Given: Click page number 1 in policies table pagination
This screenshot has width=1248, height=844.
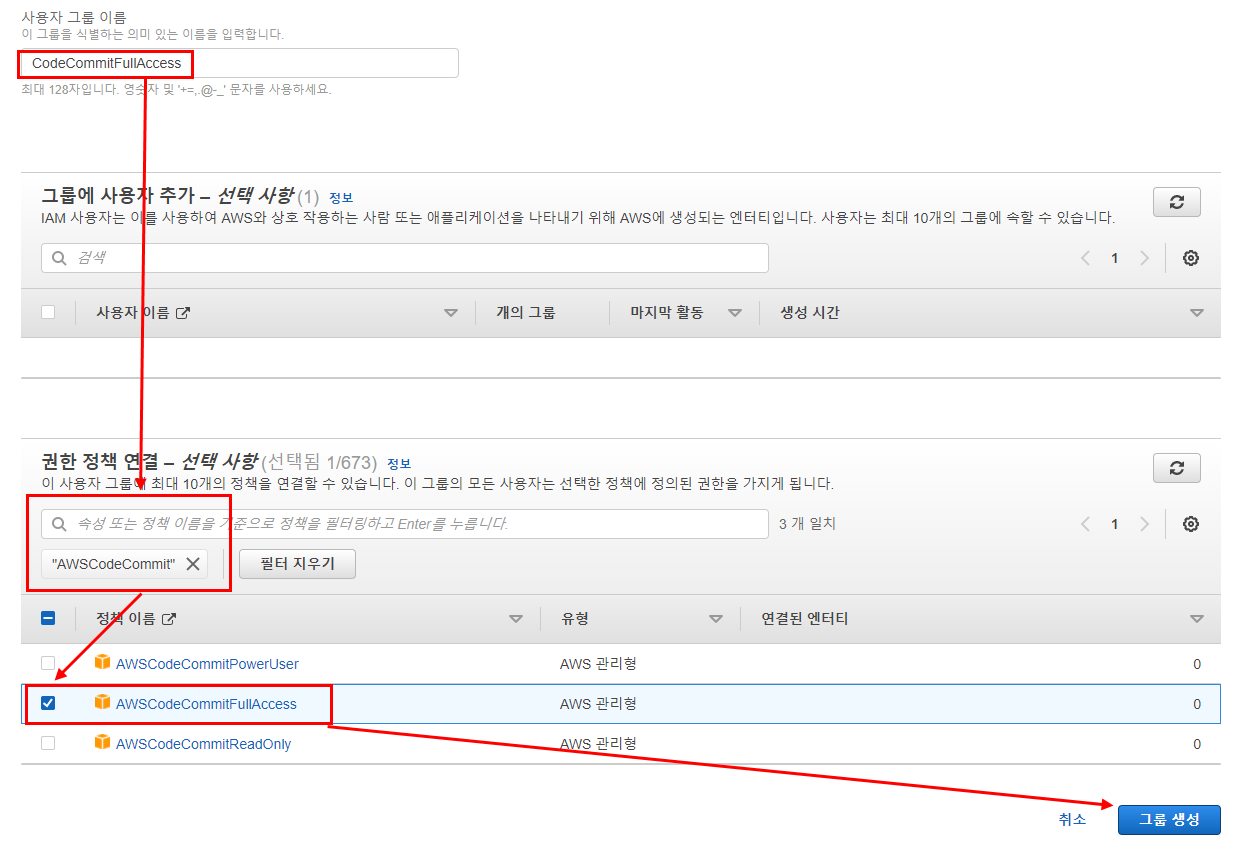Looking at the screenshot, I should (x=1115, y=524).
